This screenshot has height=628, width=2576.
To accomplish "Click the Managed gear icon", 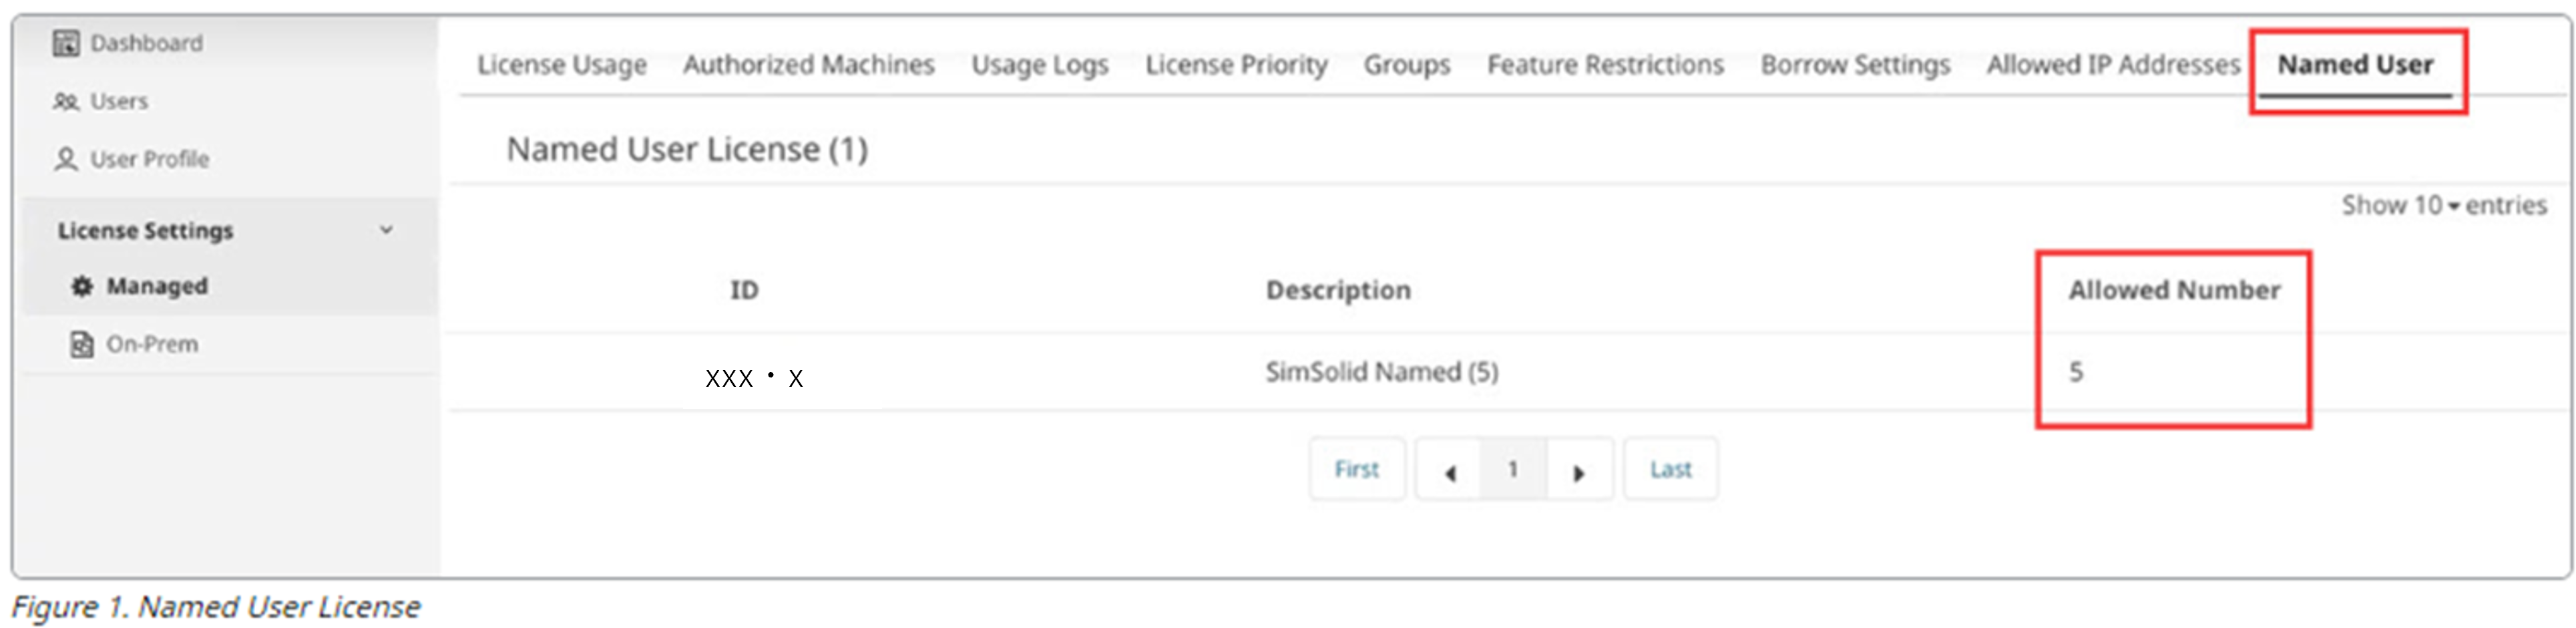I will pos(82,286).
